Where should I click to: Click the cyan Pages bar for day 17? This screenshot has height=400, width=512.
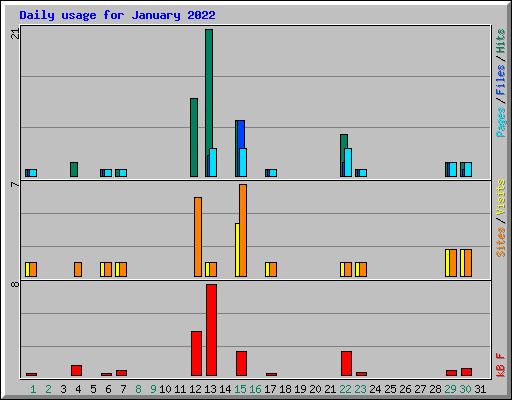click(273, 173)
